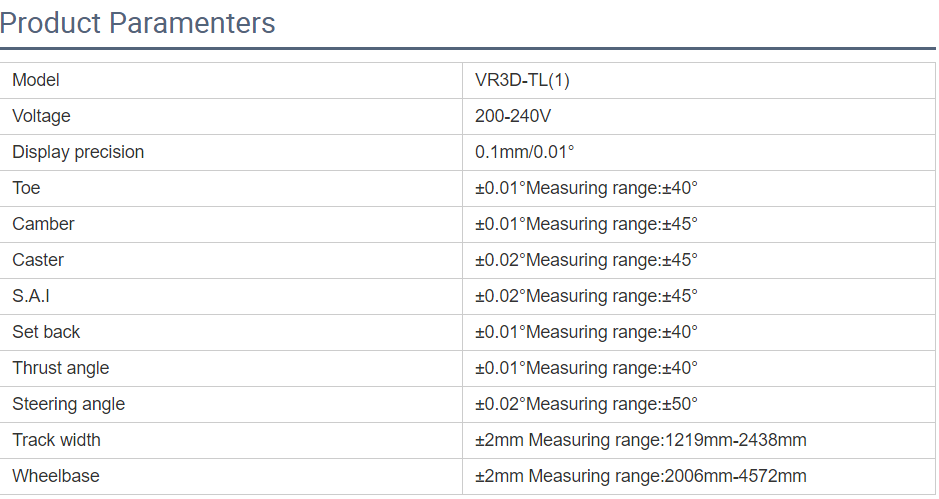Click the Display precision label
Viewport: 939px width, 499px height.
[78, 152]
